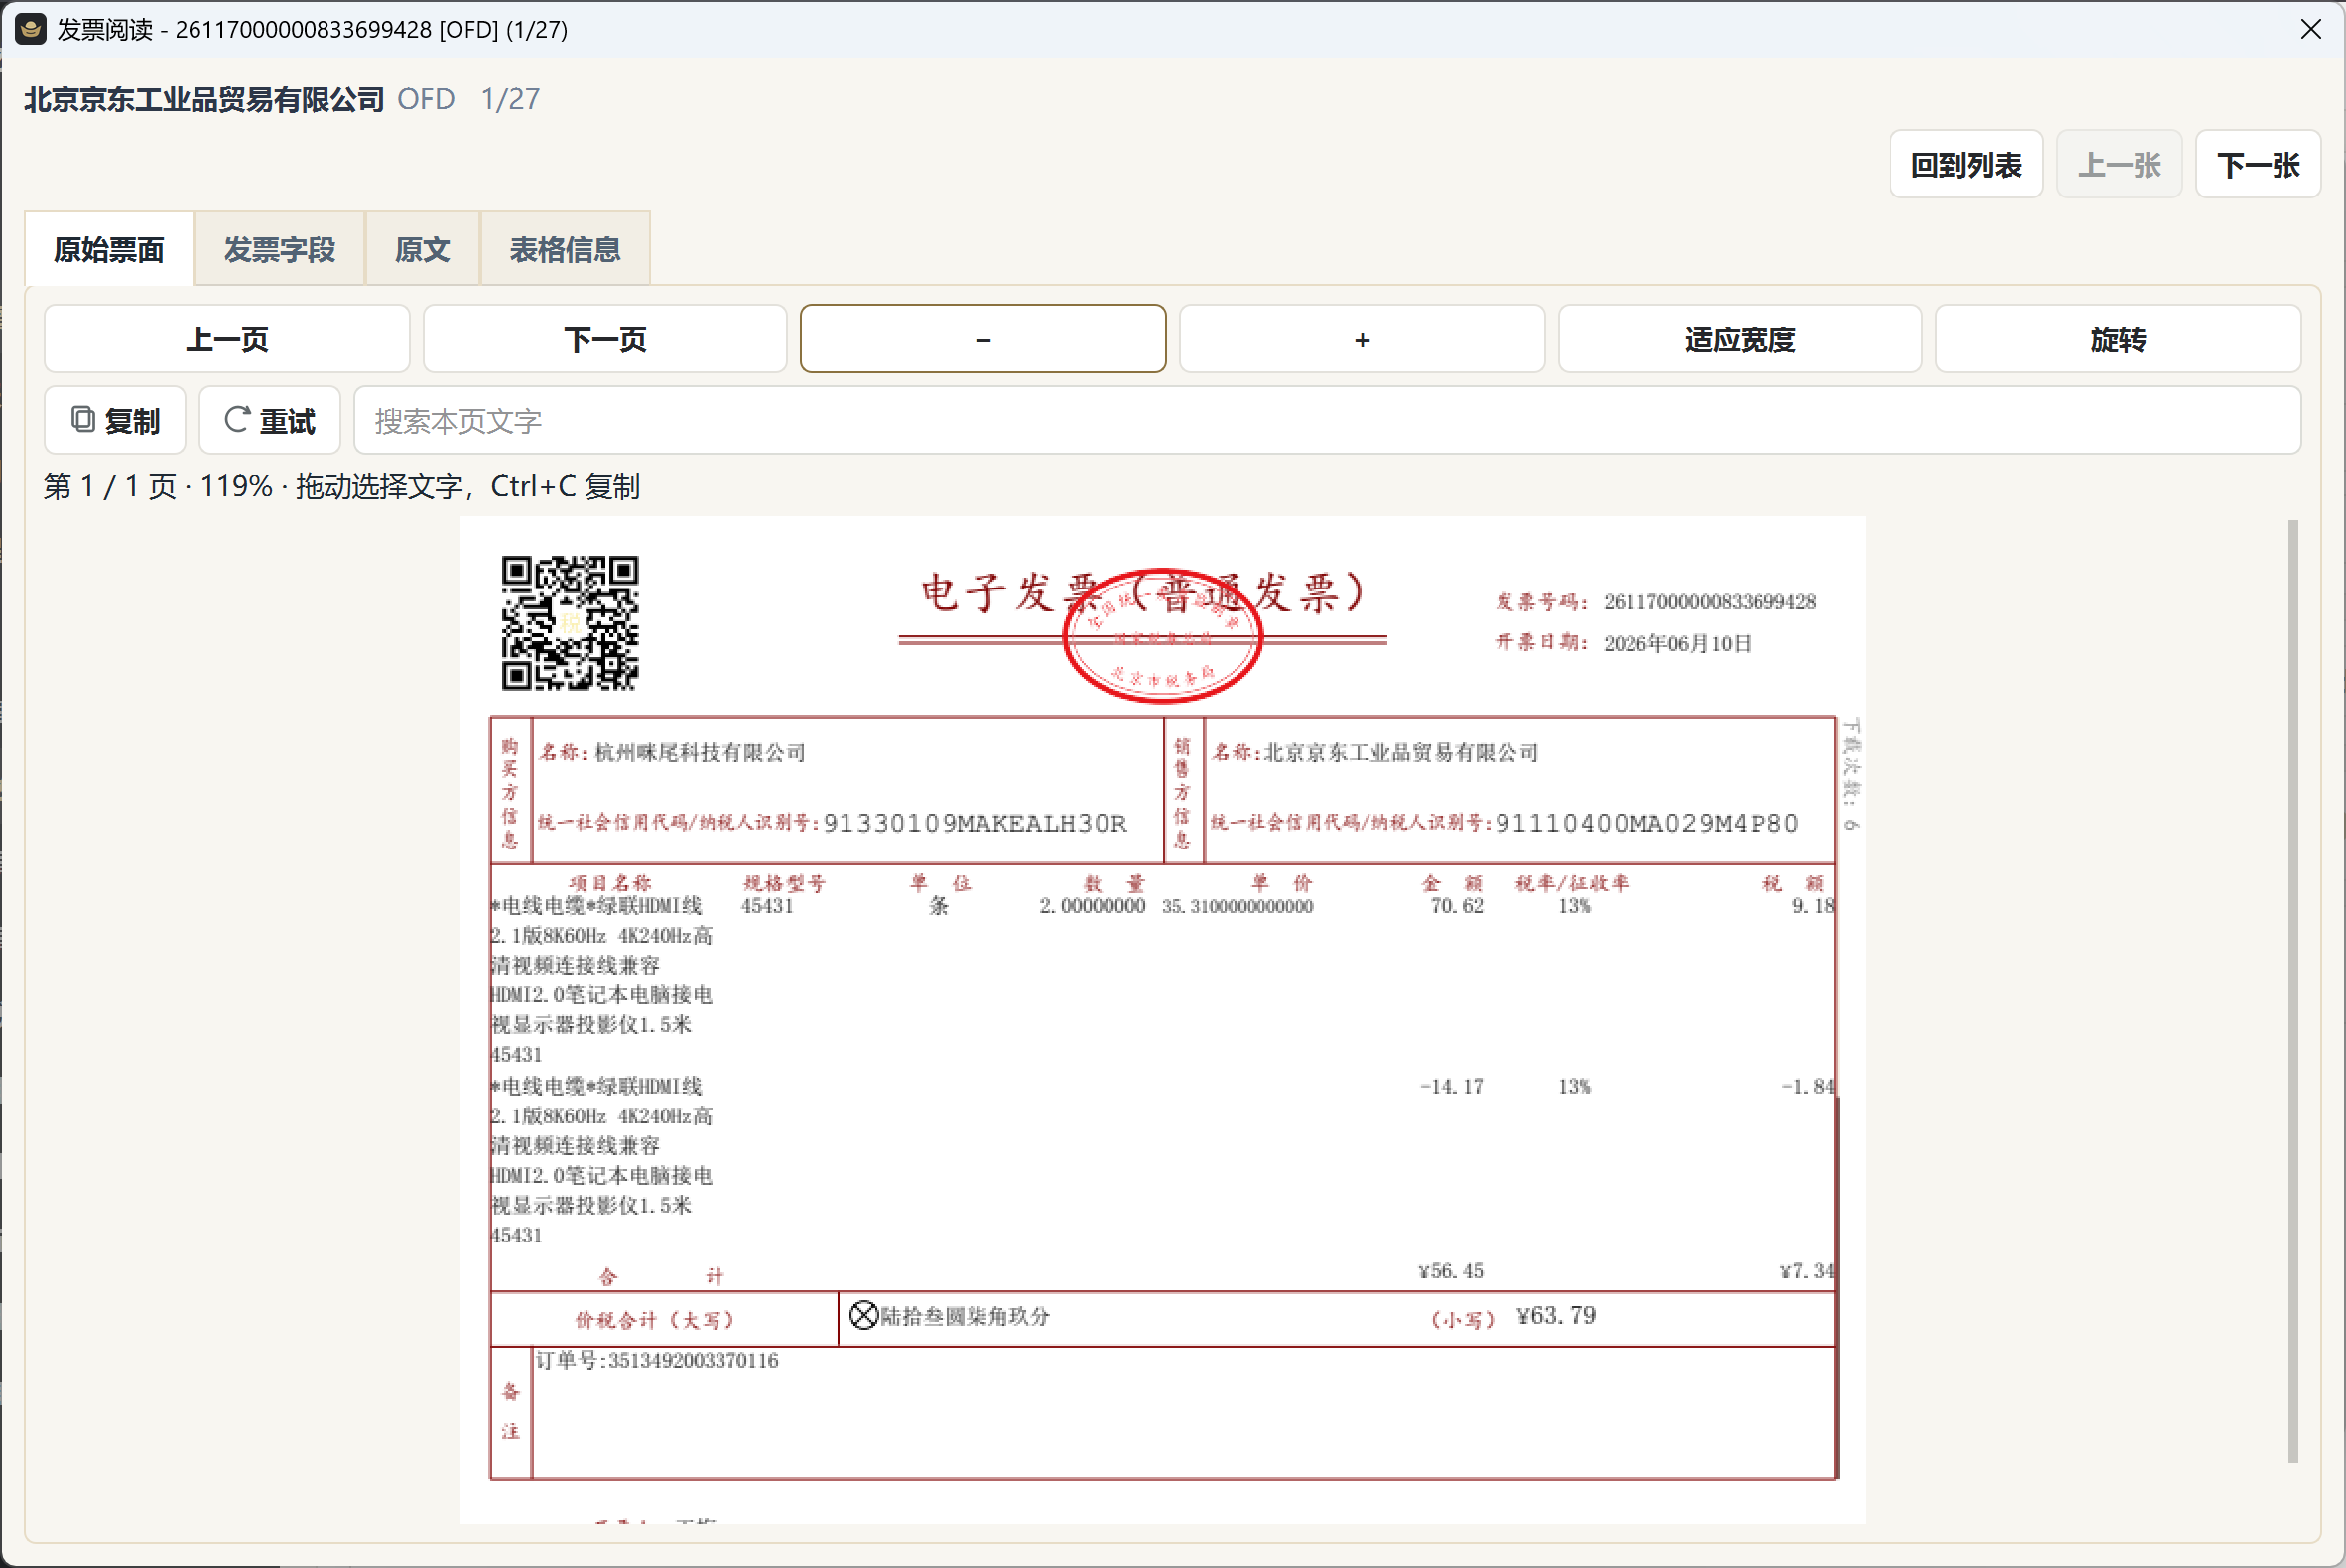
Task: Click uppercase total 陆拾叁圆柒角玖分
Action: 965,1316
